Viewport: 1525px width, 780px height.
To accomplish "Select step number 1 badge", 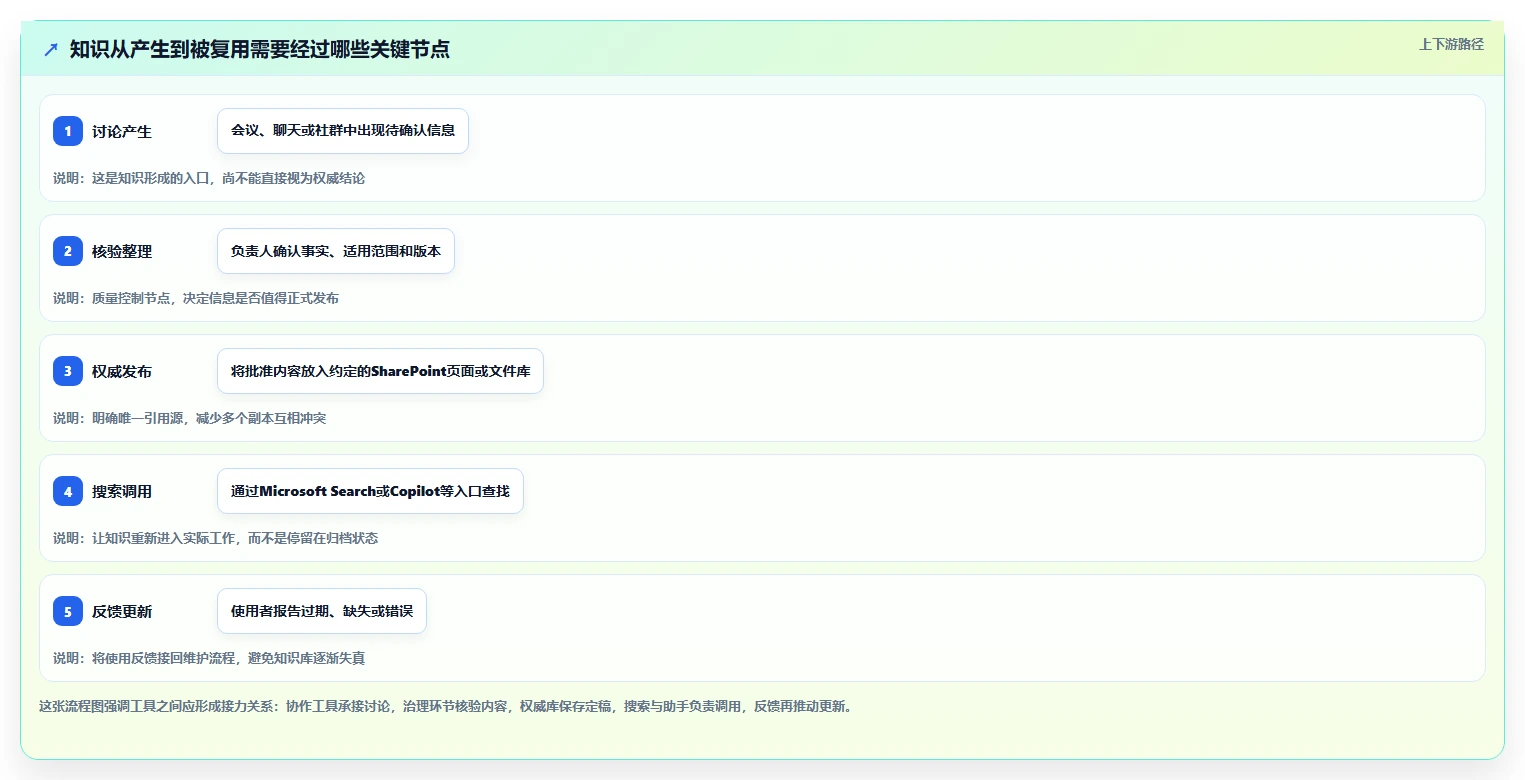I will click(68, 131).
